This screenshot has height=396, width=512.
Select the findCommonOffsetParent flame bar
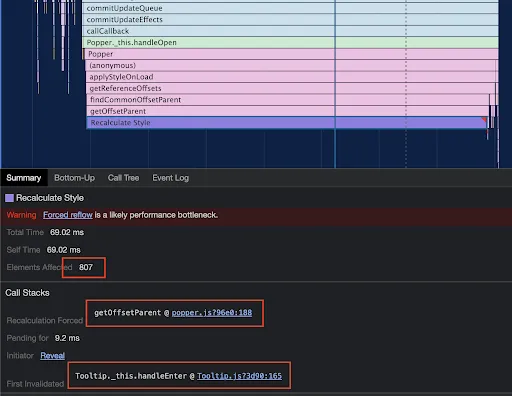(x=288, y=100)
